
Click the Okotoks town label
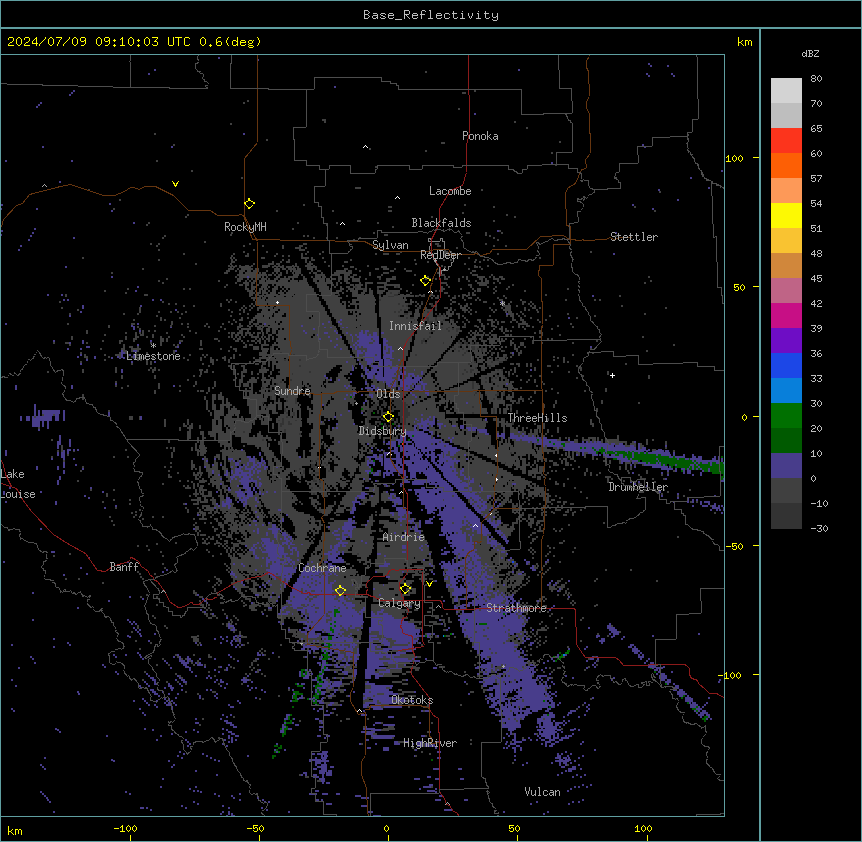click(412, 700)
